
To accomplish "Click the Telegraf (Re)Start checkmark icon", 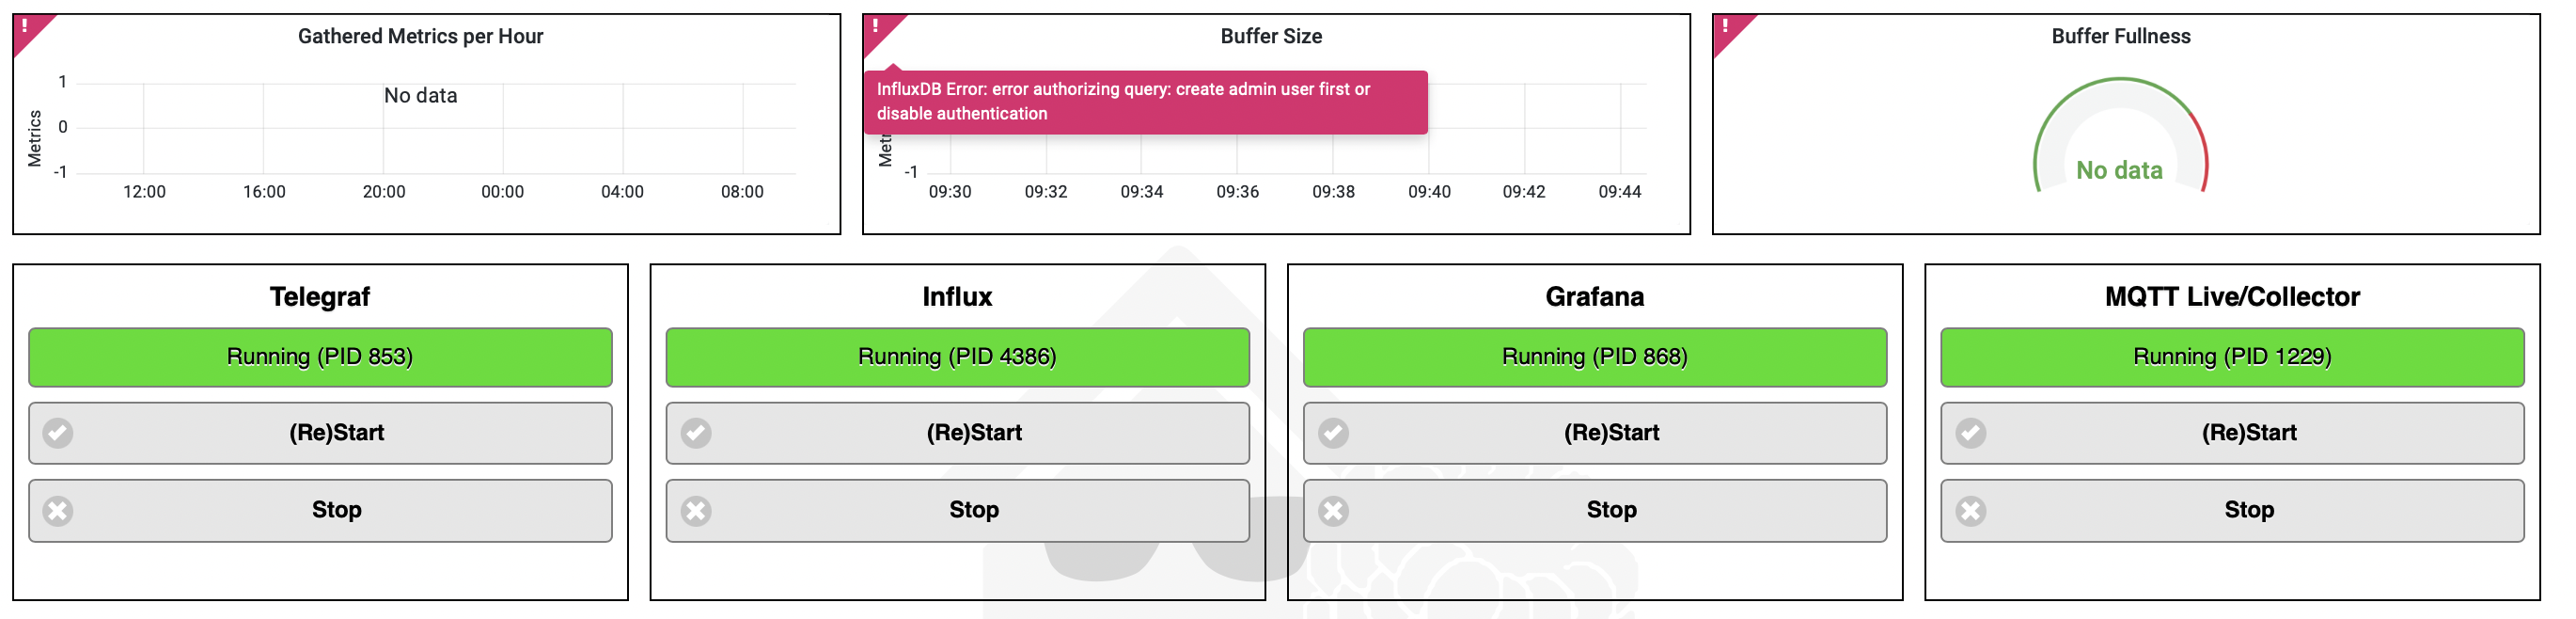I will (x=58, y=433).
